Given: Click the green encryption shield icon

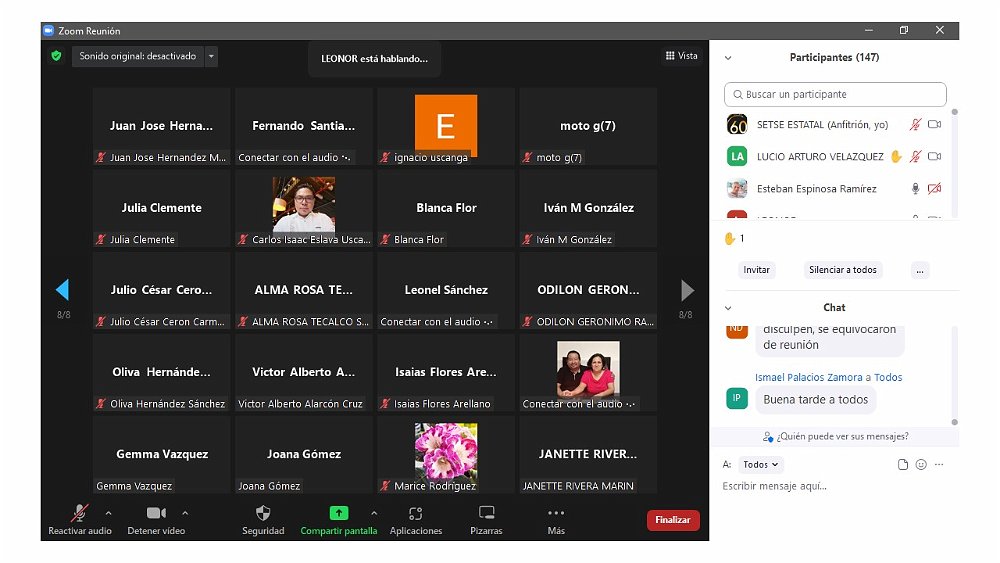Looking at the screenshot, I should tap(57, 56).
